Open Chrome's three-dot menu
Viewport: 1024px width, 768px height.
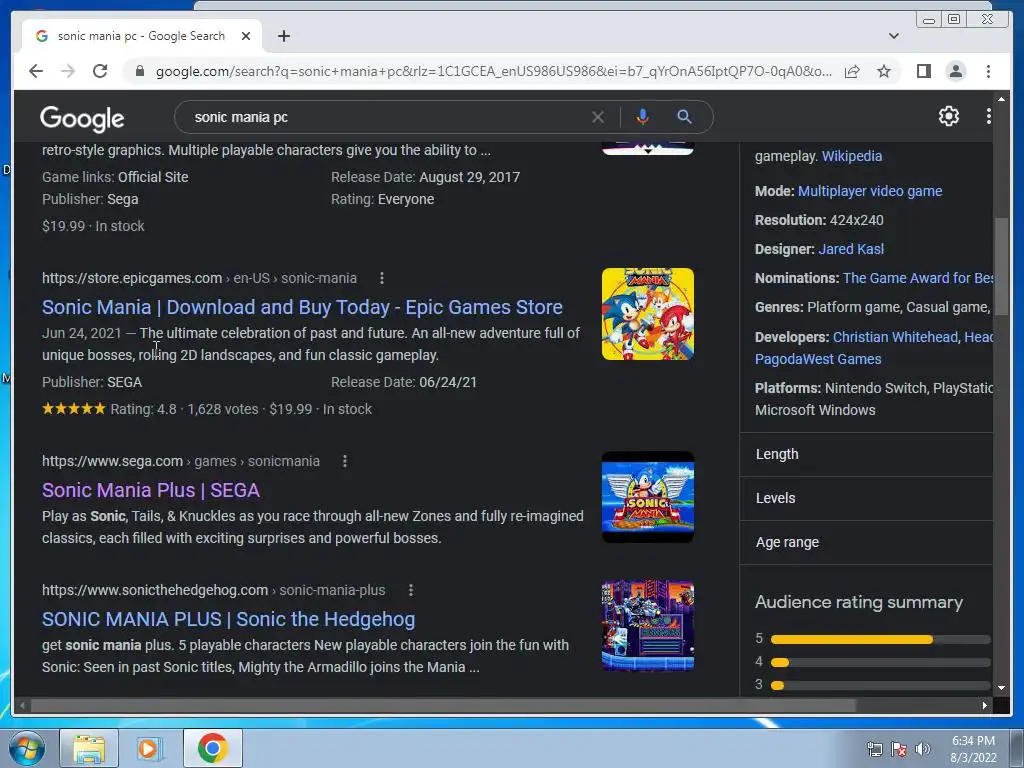988,71
